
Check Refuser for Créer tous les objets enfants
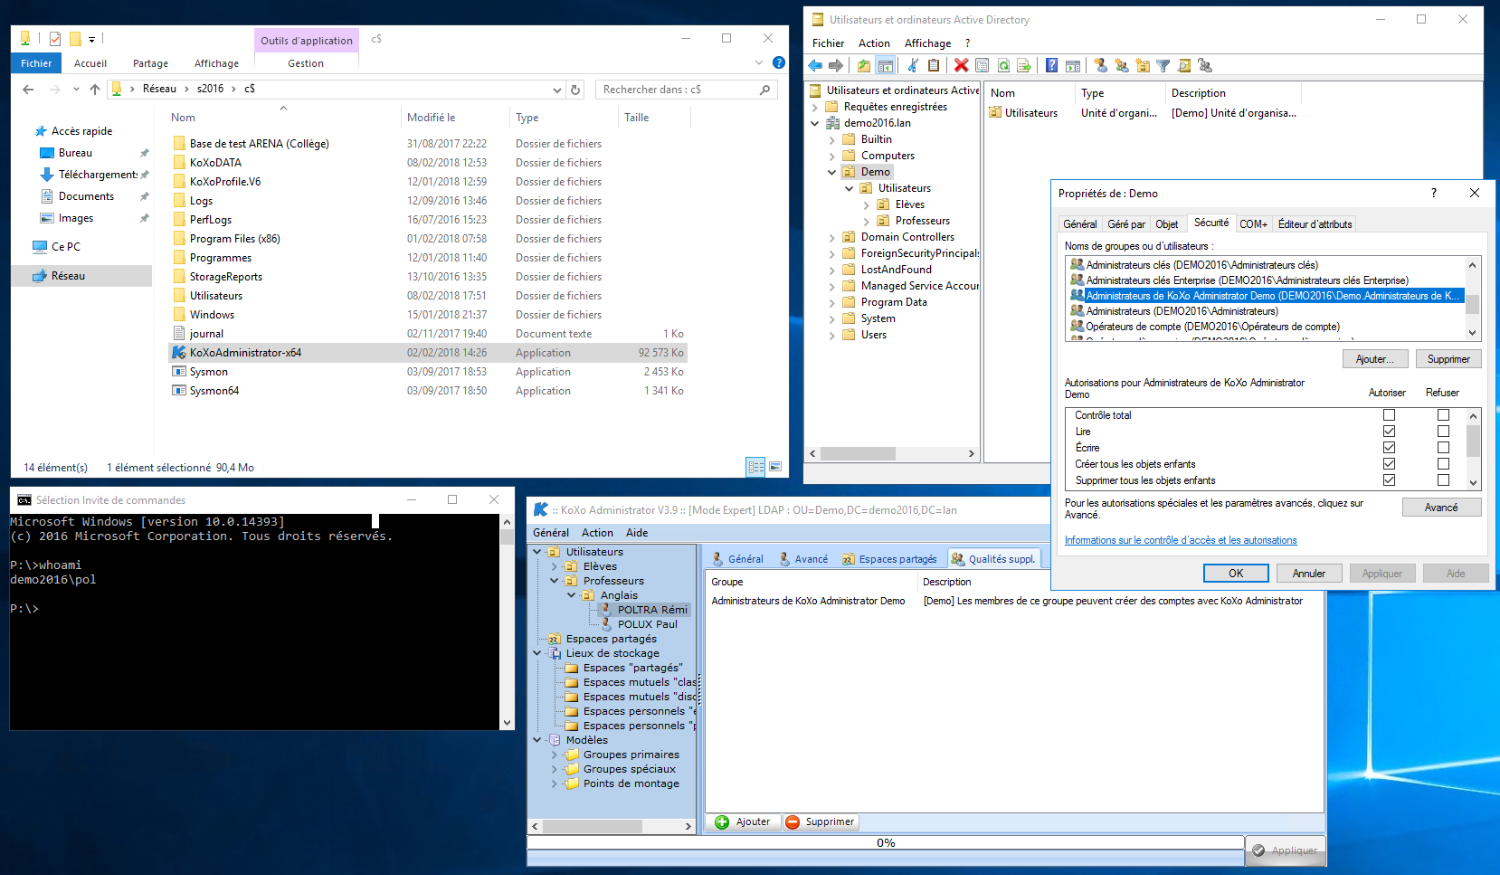point(1443,464)
